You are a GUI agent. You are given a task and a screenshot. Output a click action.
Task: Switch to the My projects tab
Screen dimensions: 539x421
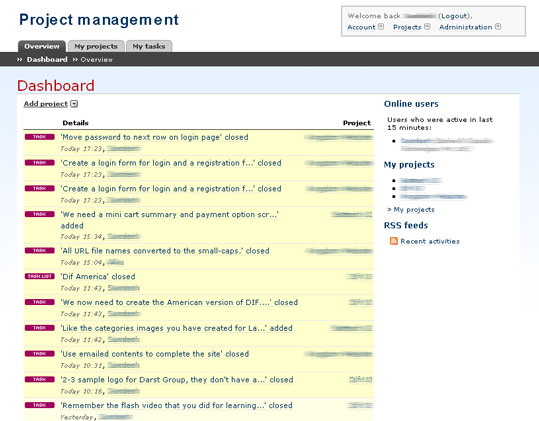point(96,46)
